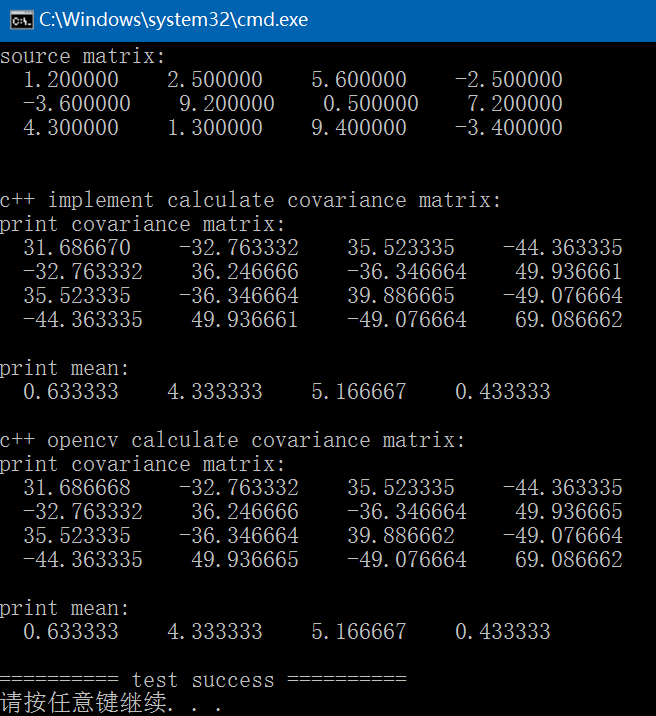Click the value 5.600000
Screen dimensions: 656x716
[x=359, y=80]
